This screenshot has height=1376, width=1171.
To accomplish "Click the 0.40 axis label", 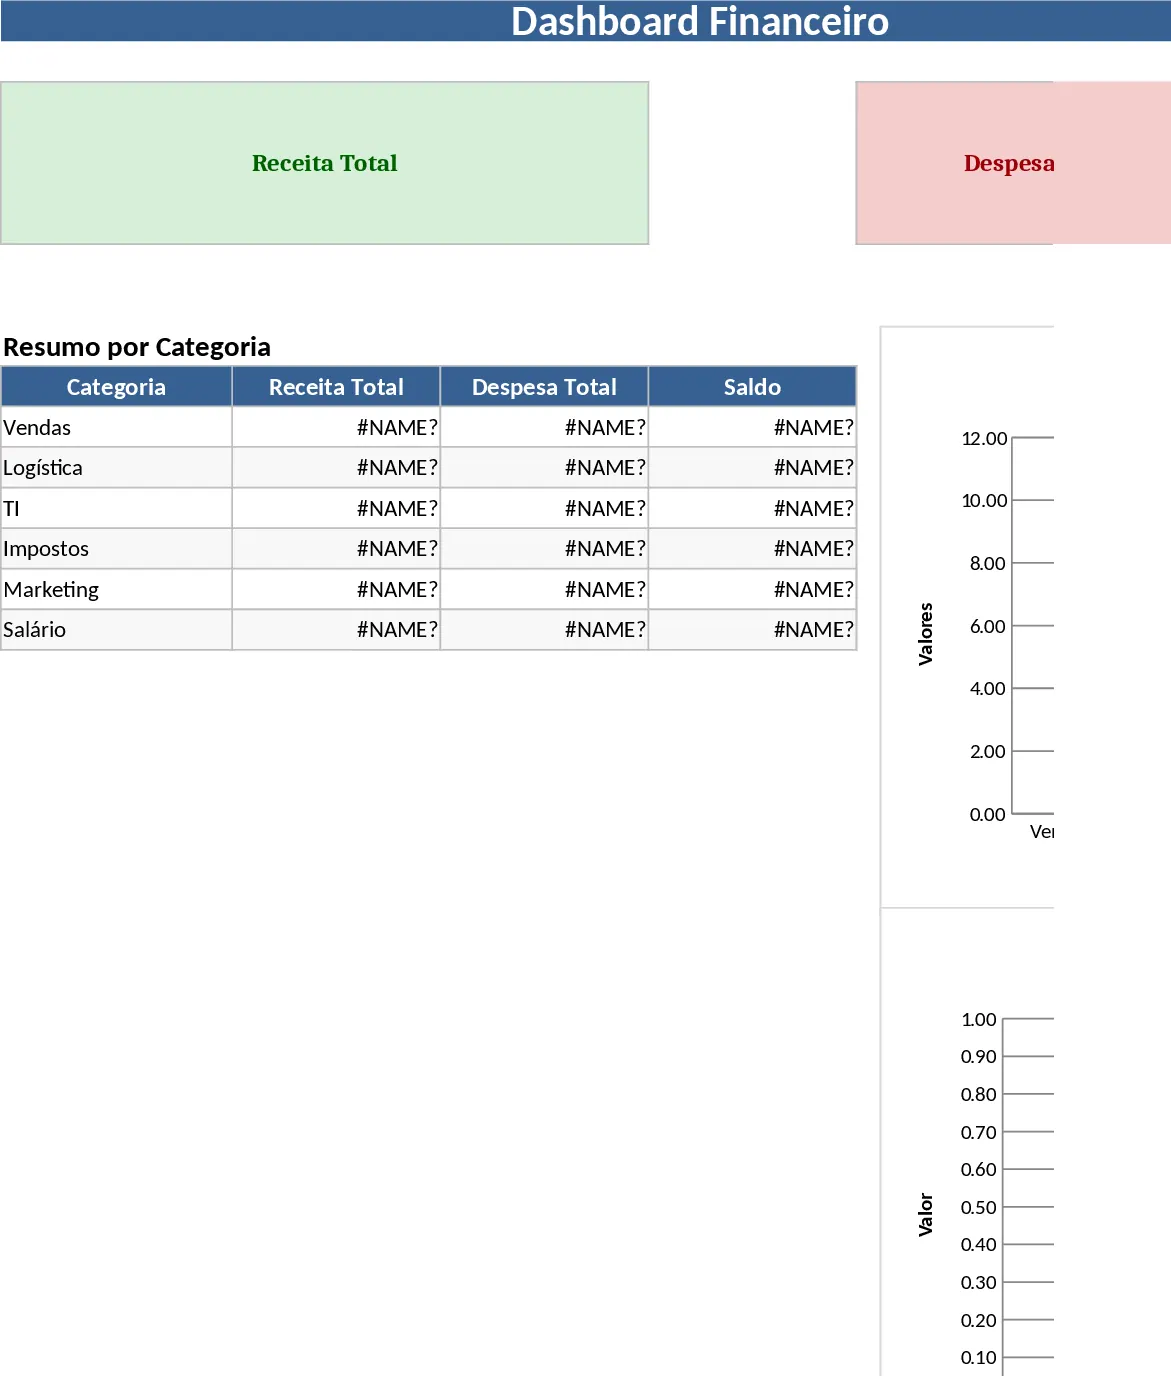I will tap(978, 1244).
